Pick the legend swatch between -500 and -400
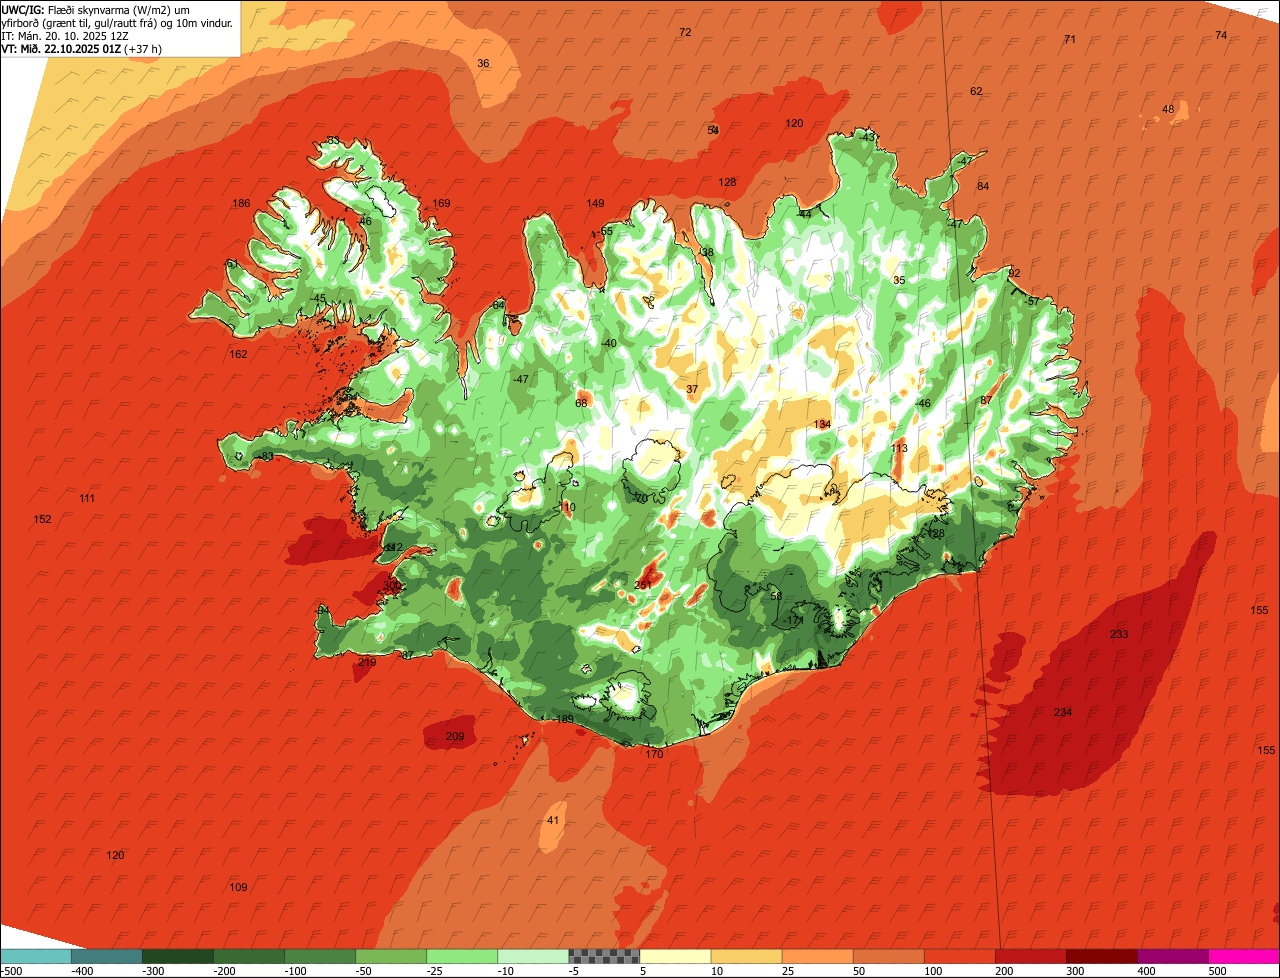The height and width of the screenshot is (978, 1280). (36, 956)
